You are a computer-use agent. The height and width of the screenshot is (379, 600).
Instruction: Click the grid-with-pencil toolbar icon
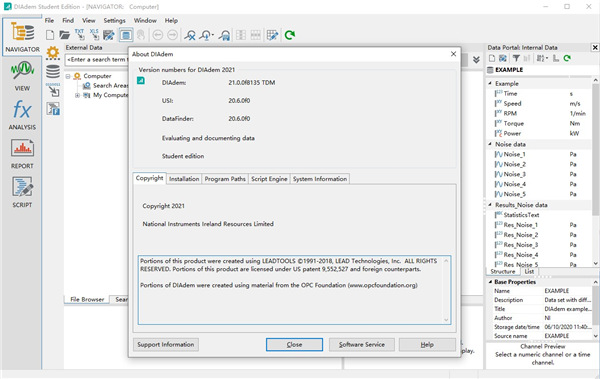272,35
